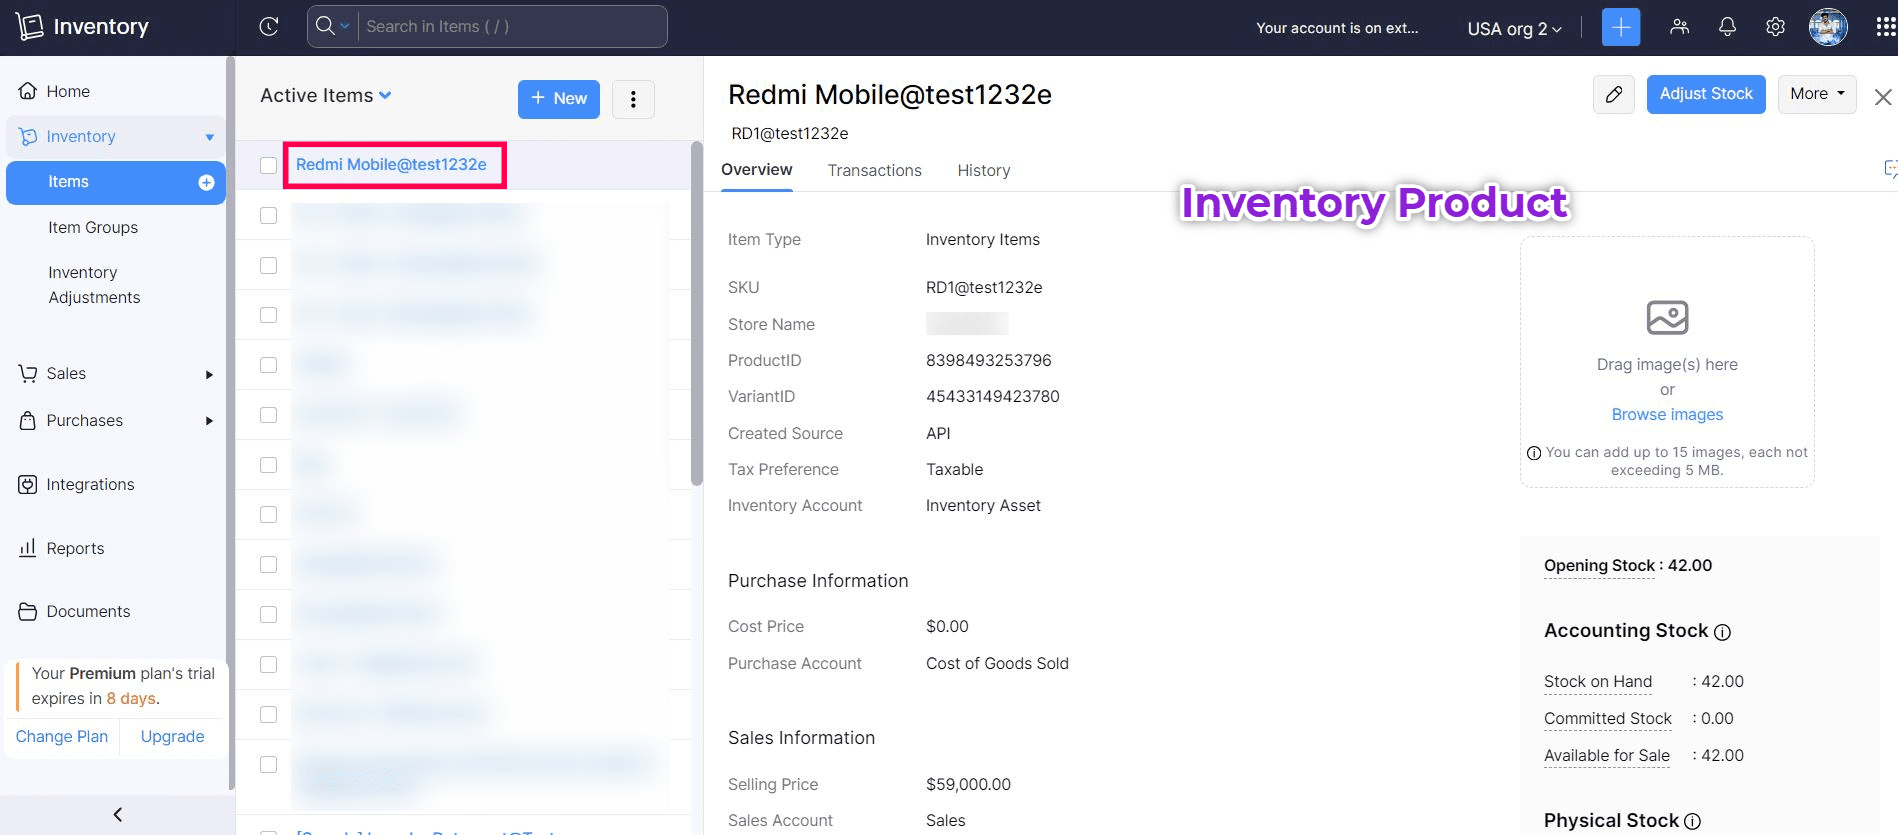Open the three-dot menu beside New
Screen dimensions: 1898x835
pos(633,99)
